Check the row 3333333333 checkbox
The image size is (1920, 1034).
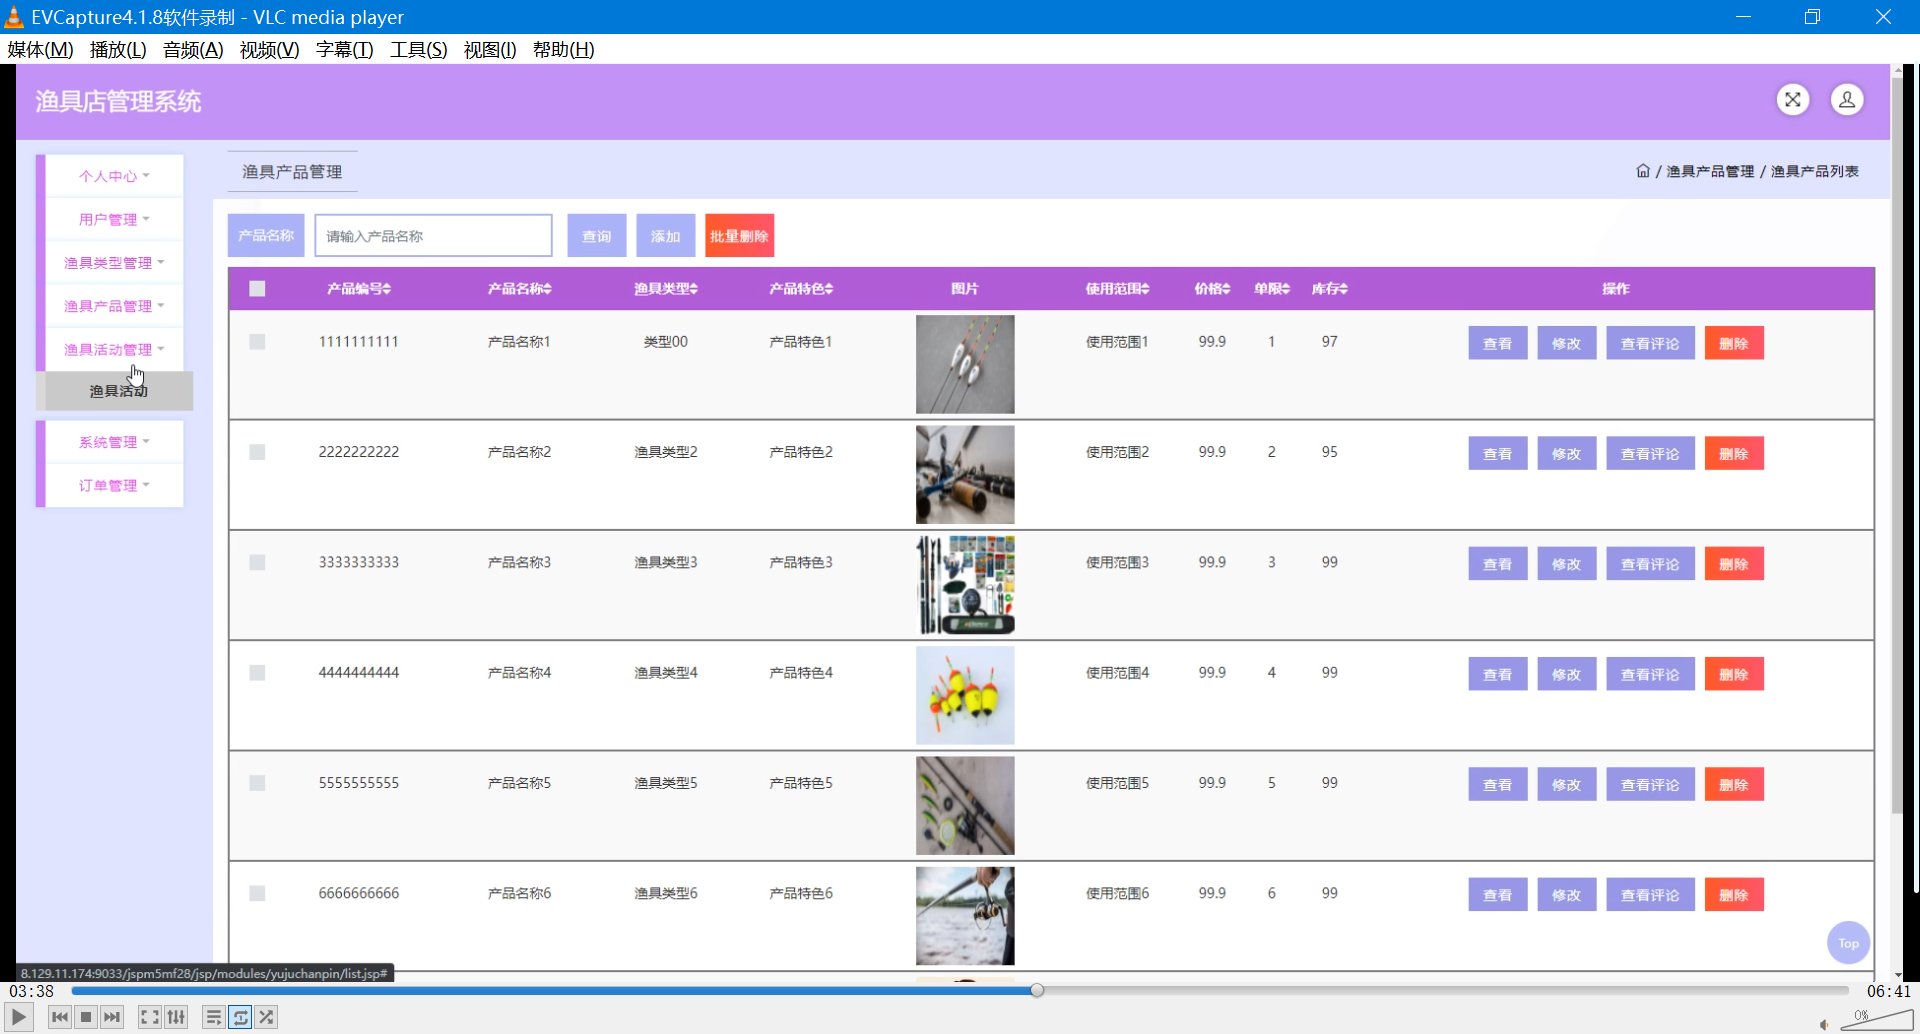click(257, 563)
